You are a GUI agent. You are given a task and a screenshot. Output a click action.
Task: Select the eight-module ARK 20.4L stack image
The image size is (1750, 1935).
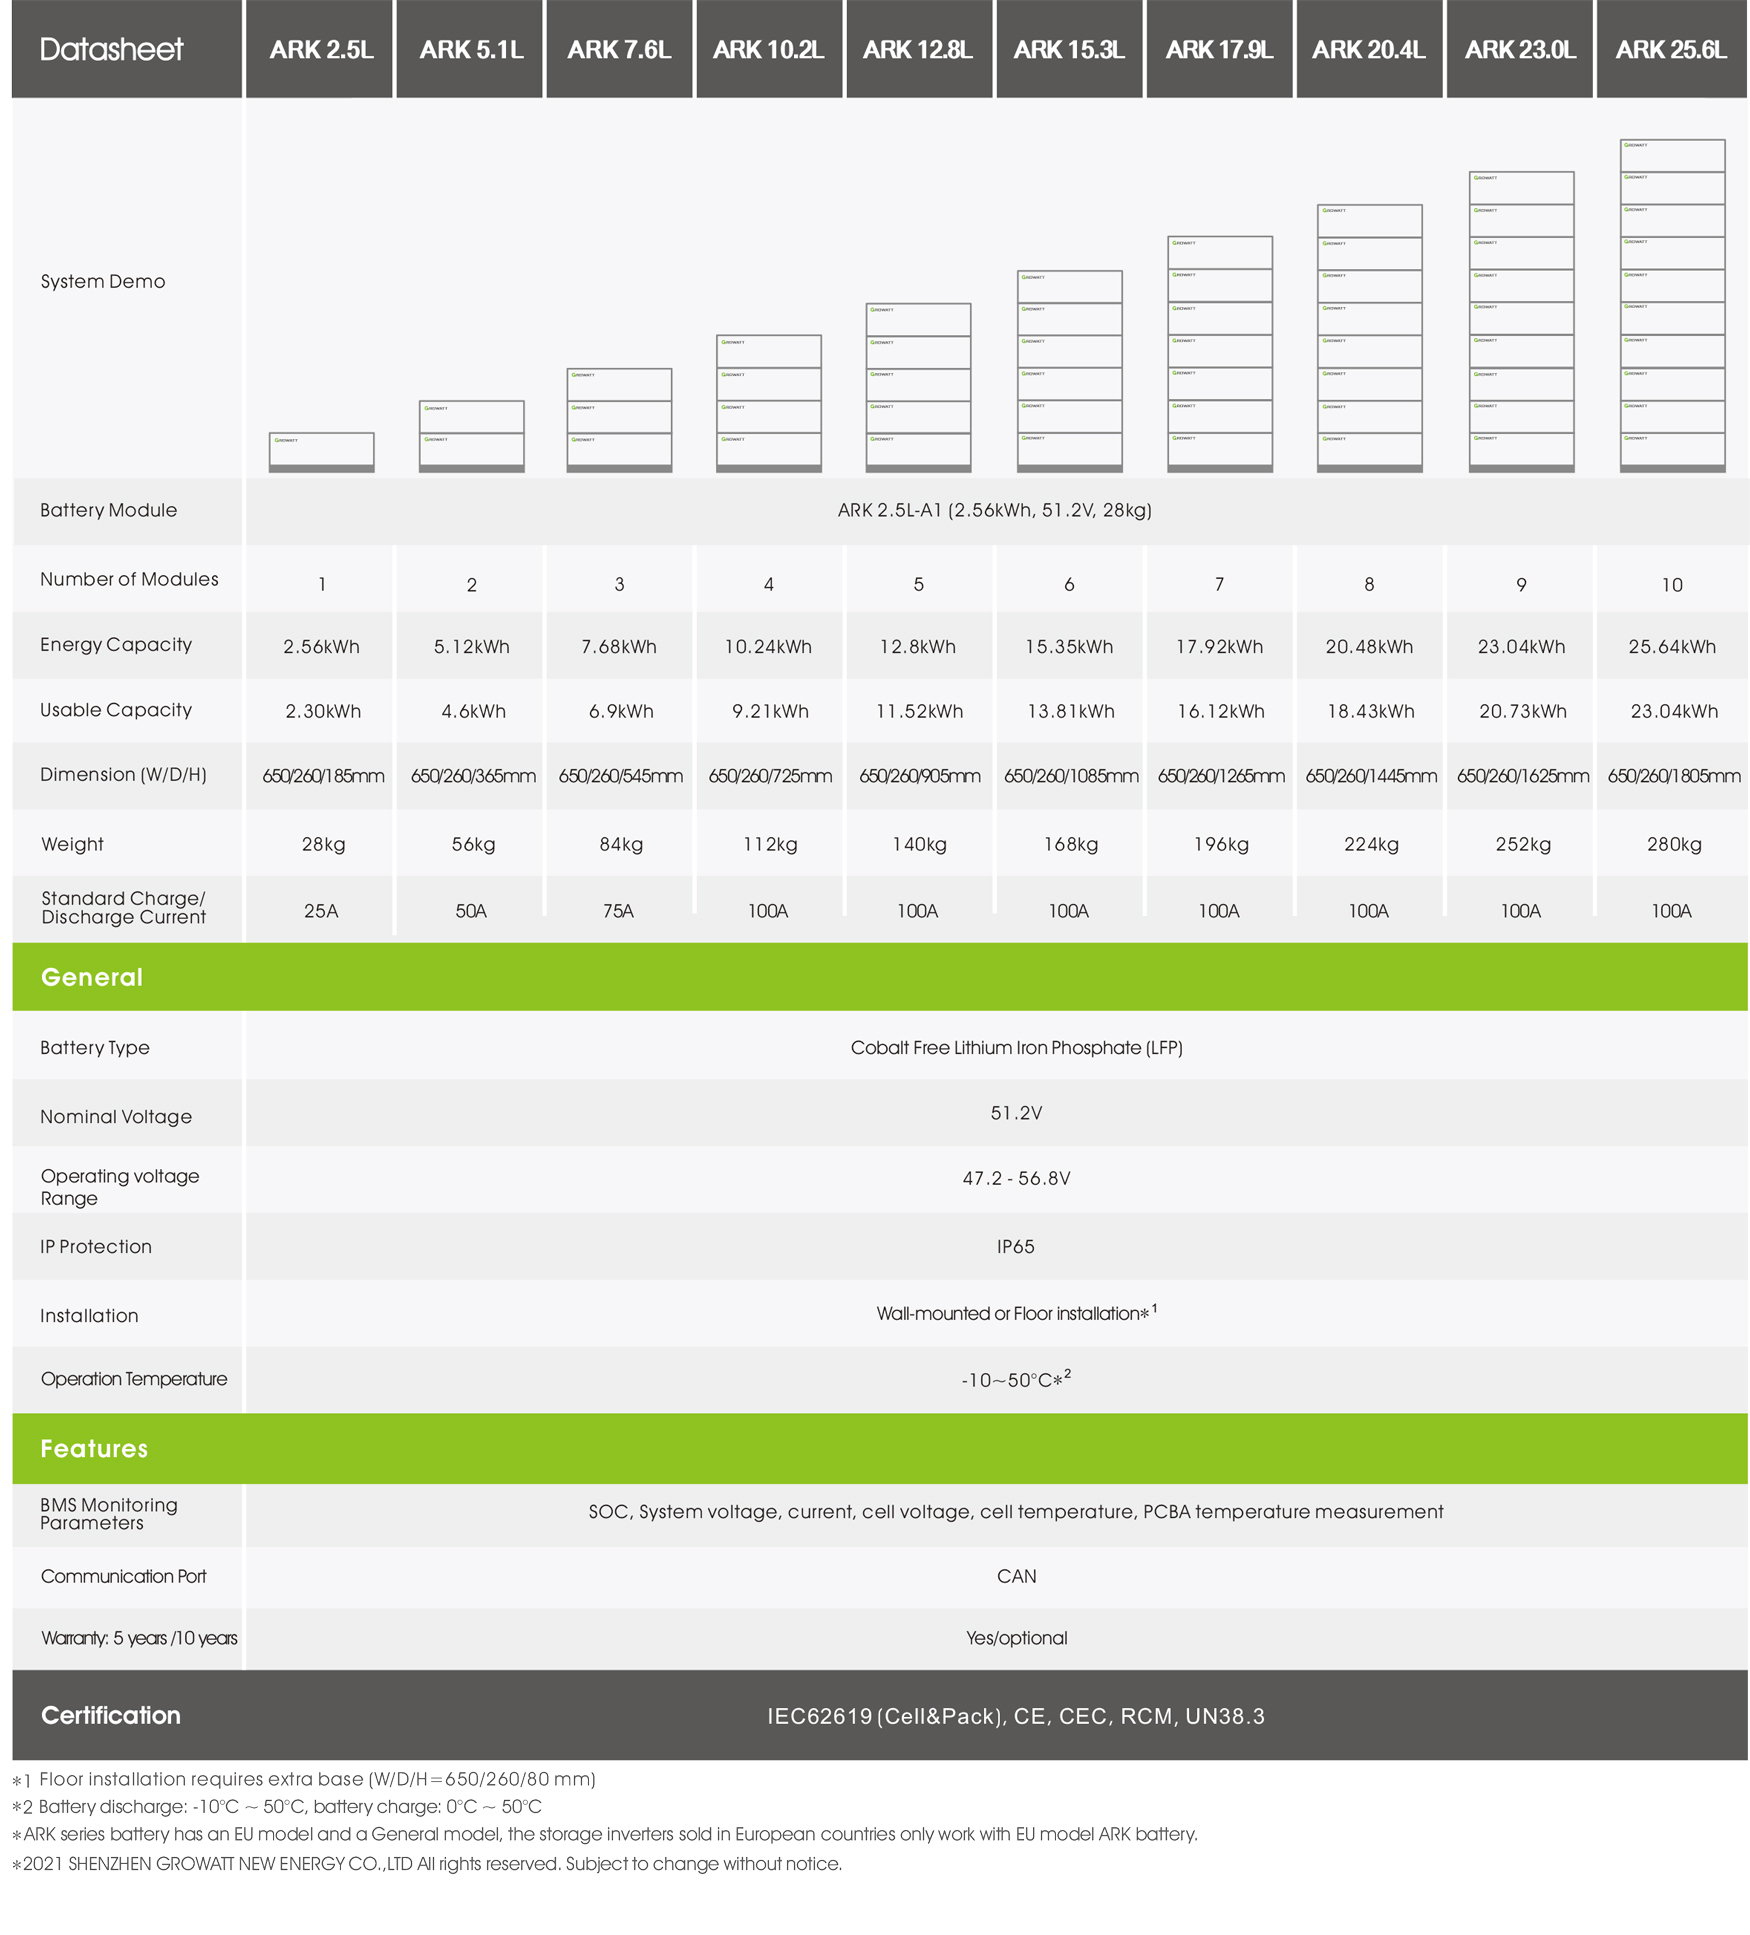[1369, 338]
